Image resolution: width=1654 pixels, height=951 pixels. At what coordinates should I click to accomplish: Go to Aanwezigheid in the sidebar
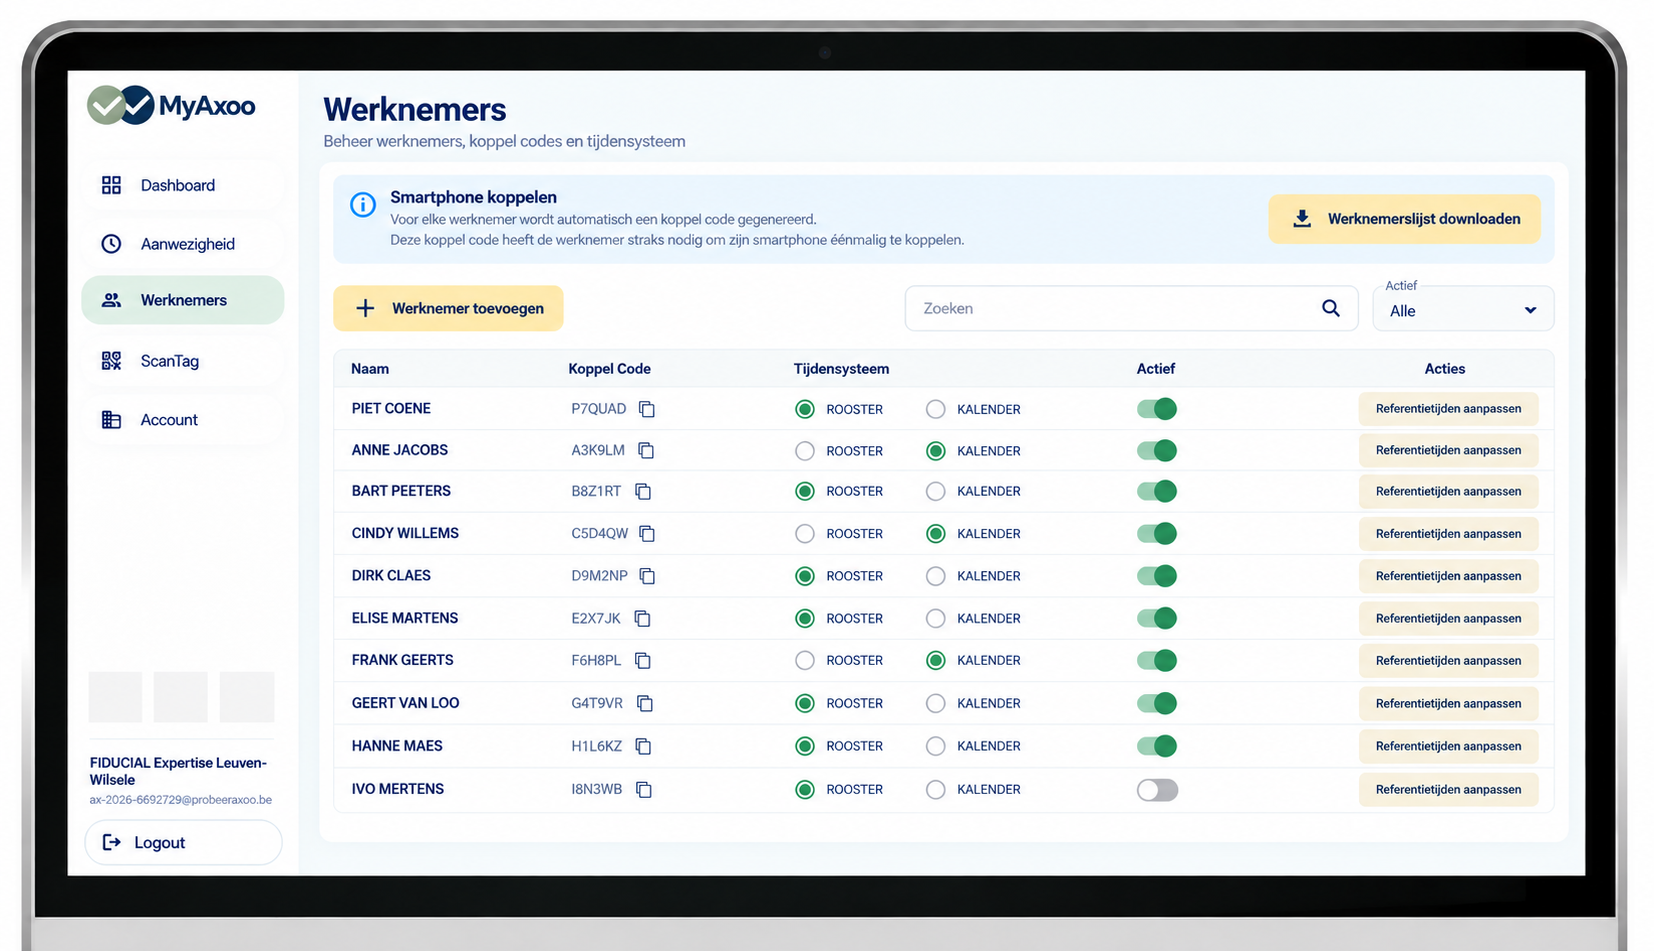coord(183,244)
